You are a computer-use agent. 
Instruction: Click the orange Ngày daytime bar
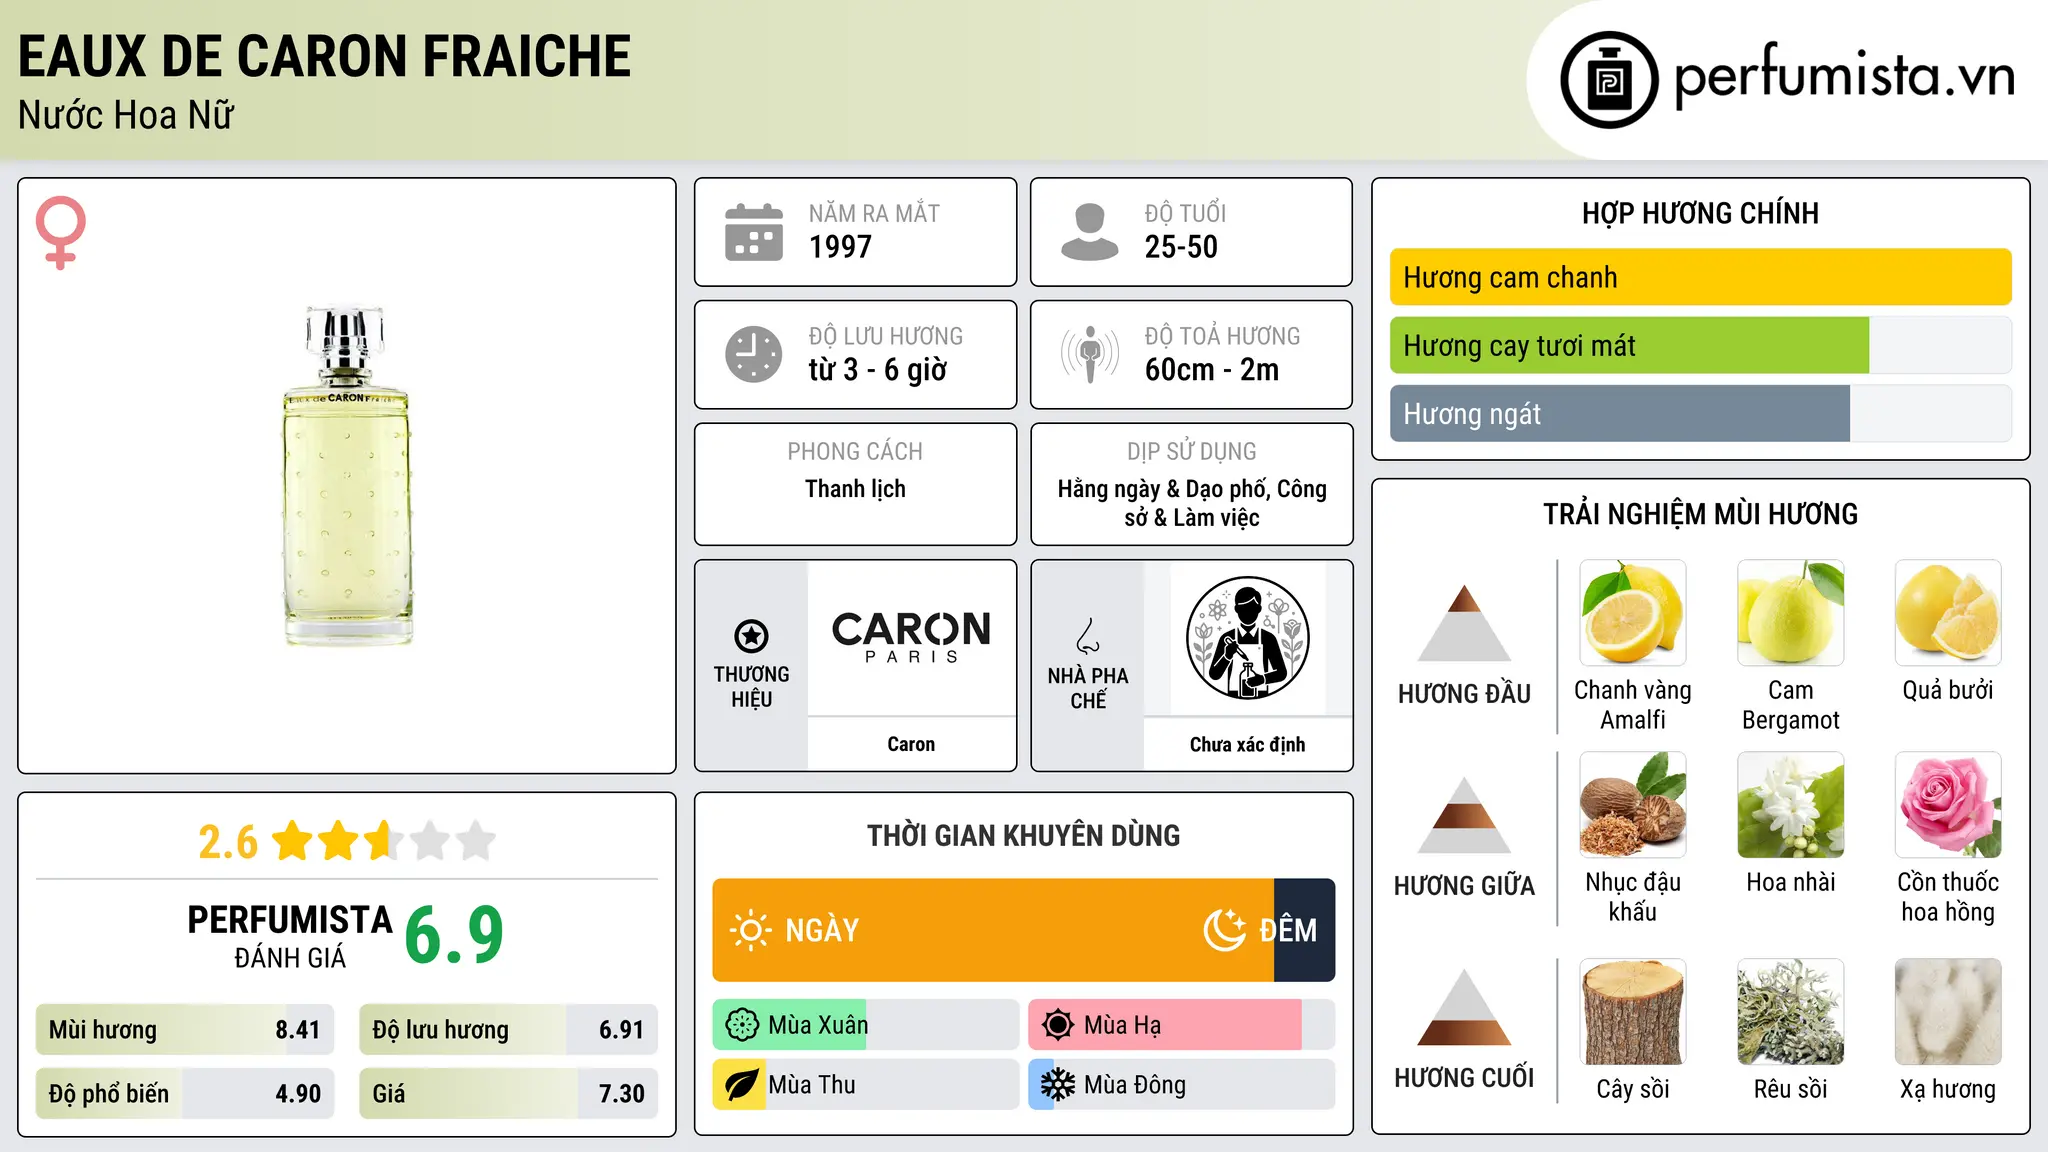tap(993, 930)
